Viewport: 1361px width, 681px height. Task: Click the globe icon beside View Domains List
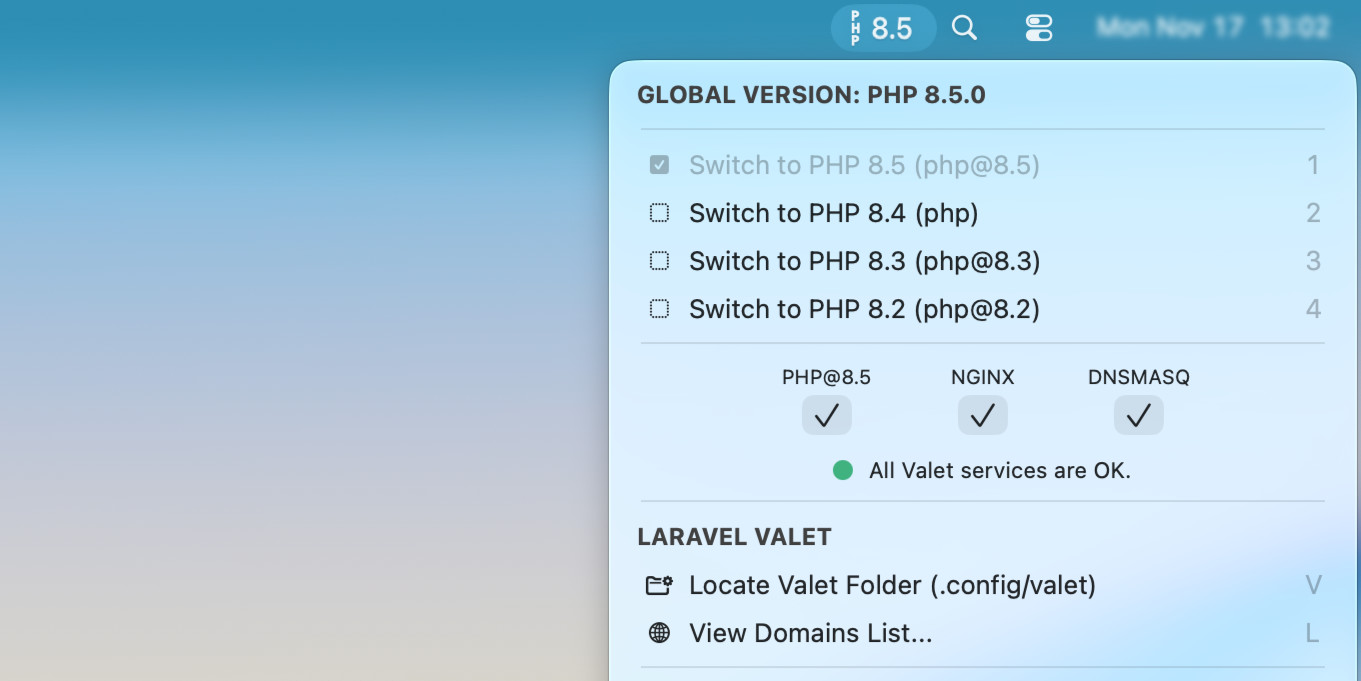[x=659, y=633]
